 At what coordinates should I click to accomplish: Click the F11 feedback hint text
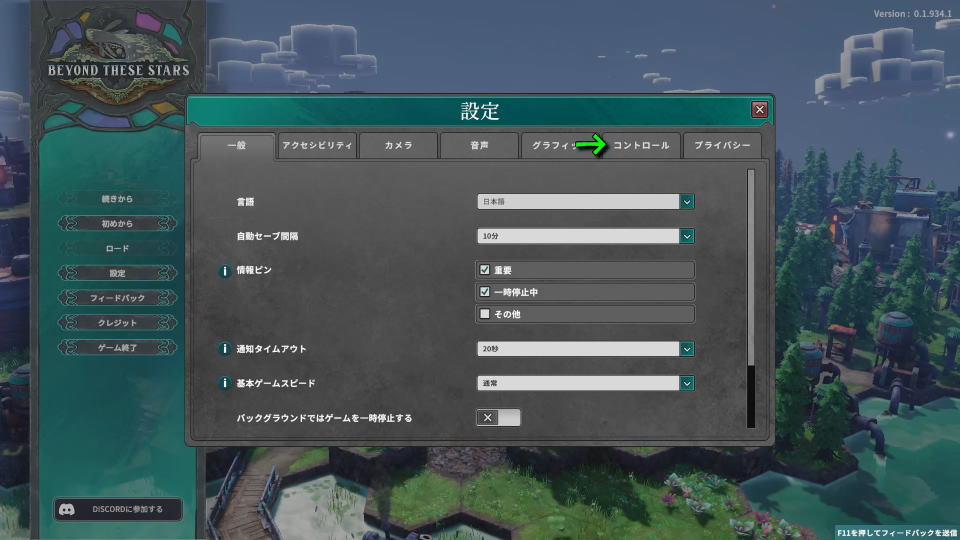click(896, 533)
